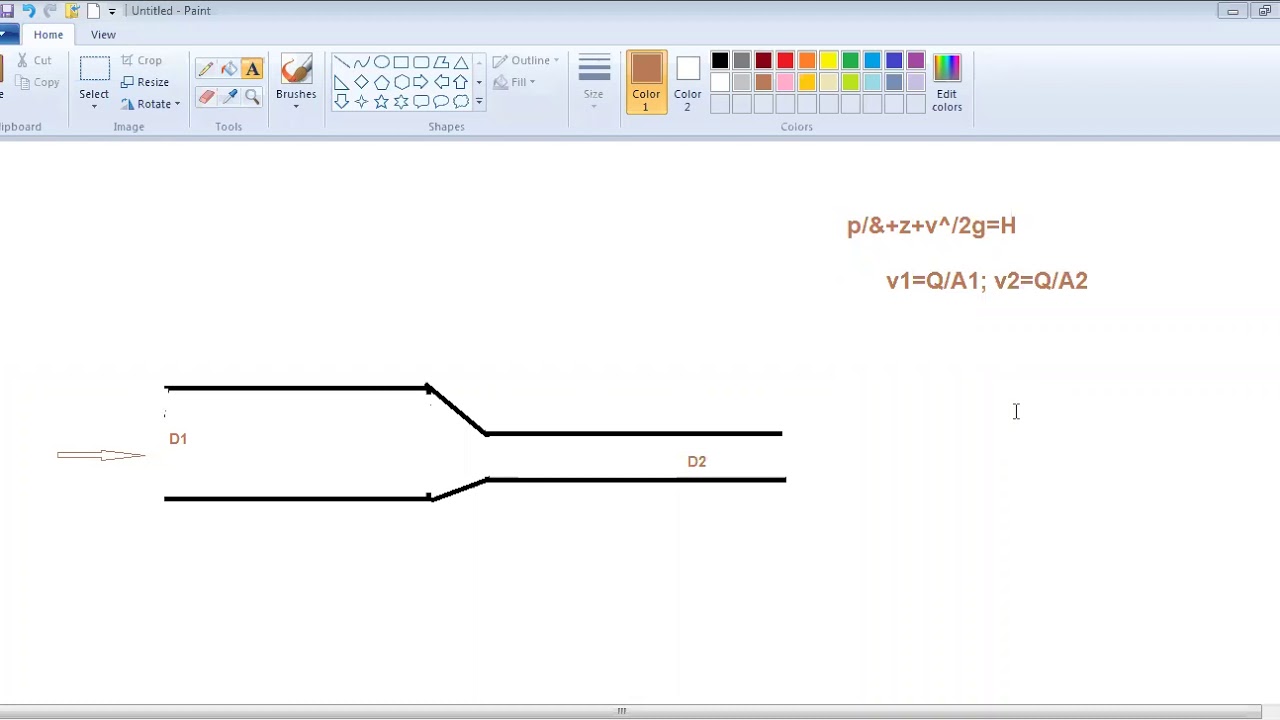The width and height of the screenshot is (1280, 720).
Task: Pick the Up arrow shape
Action: click(461, 82)
